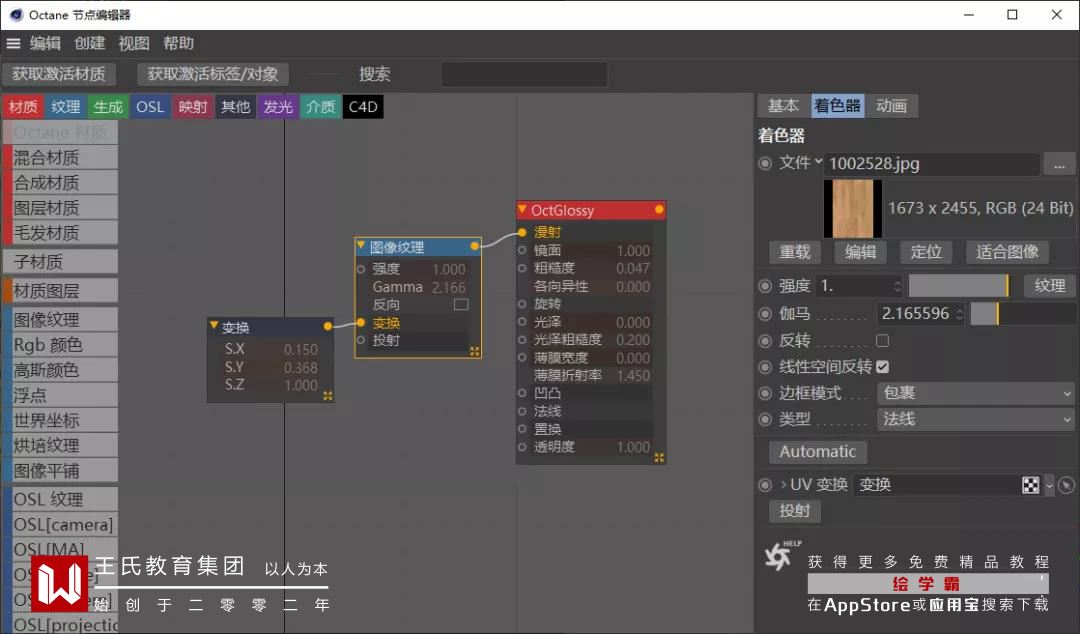
Task: Click the checker texture icon in UV 变换 row
Action: 1030,485
